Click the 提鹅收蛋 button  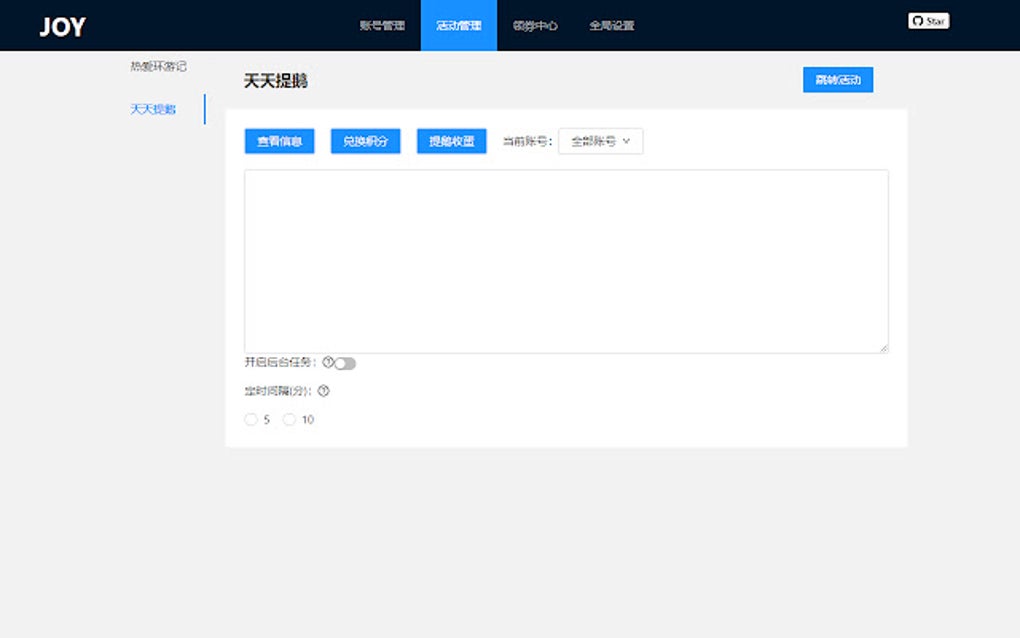[x=450, y=141]
